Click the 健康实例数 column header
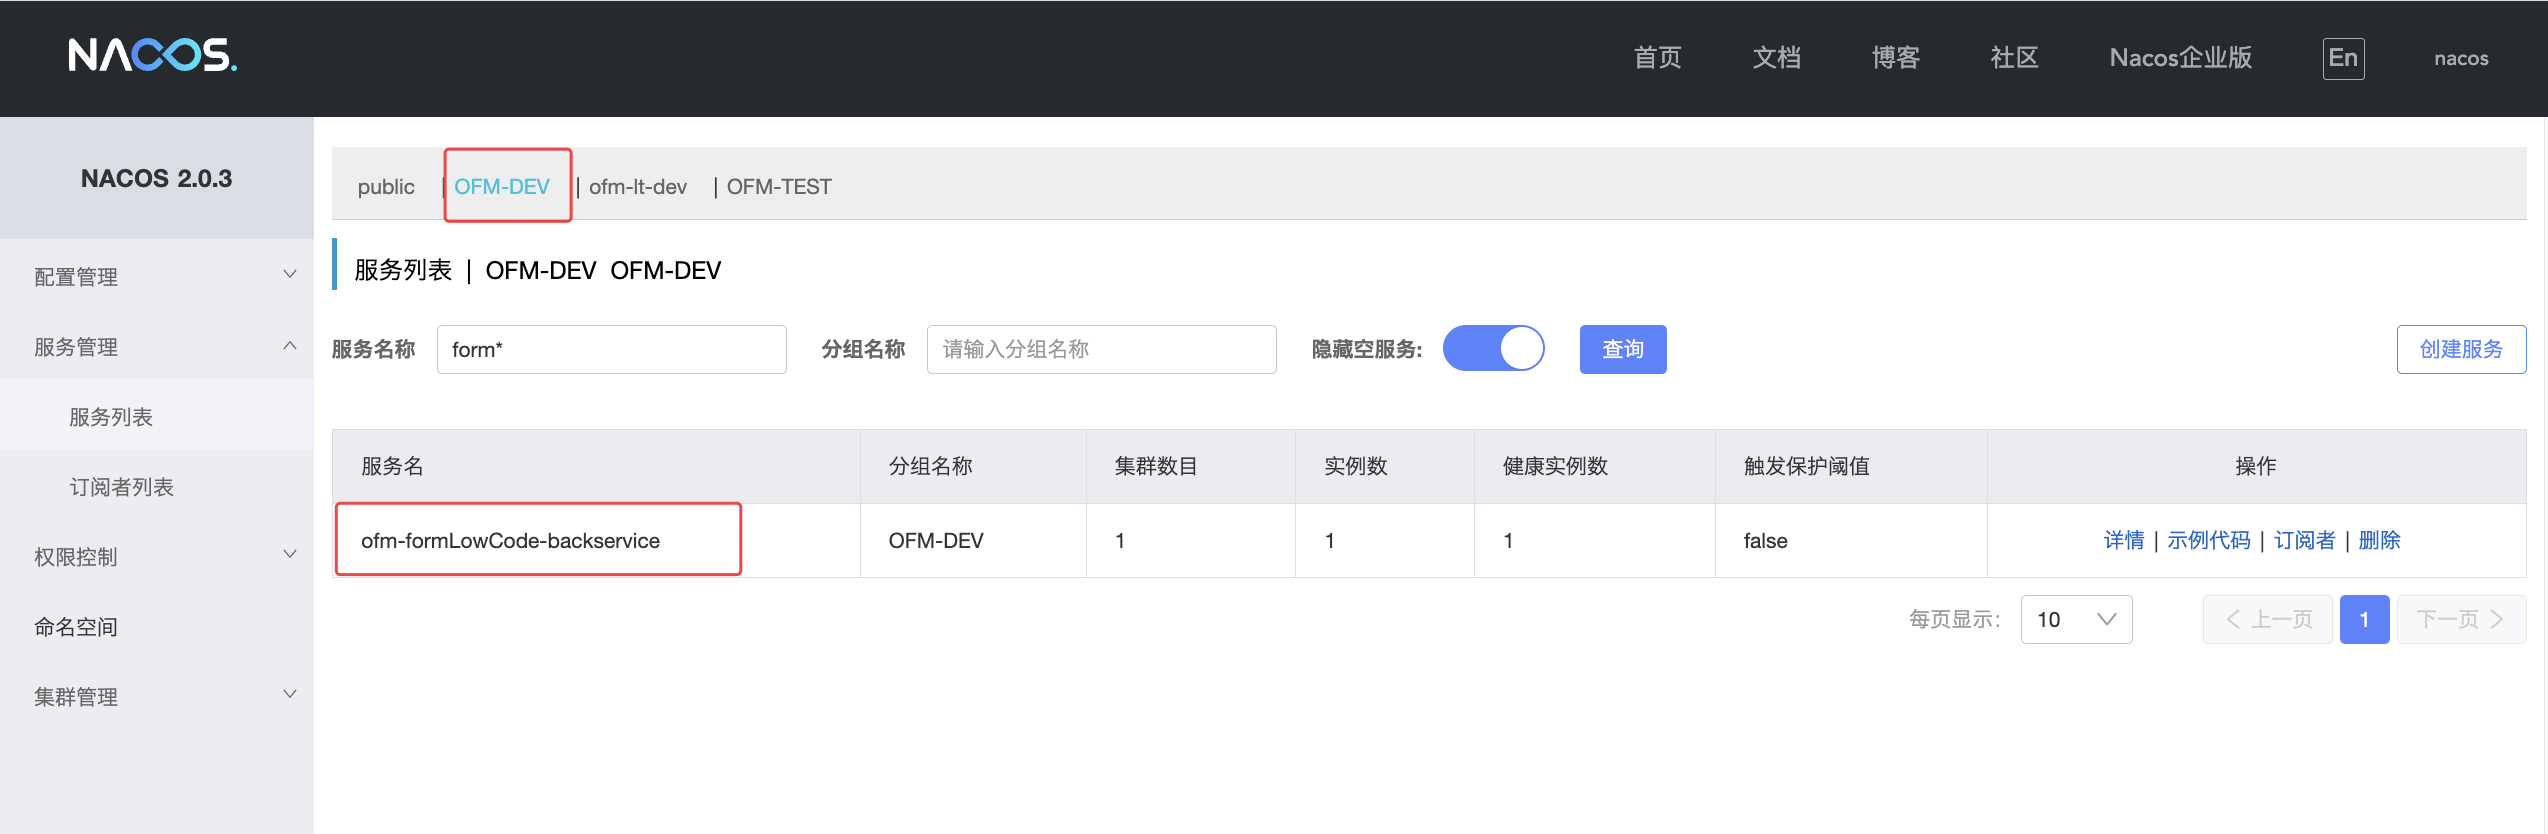 tap(1595, 466)
